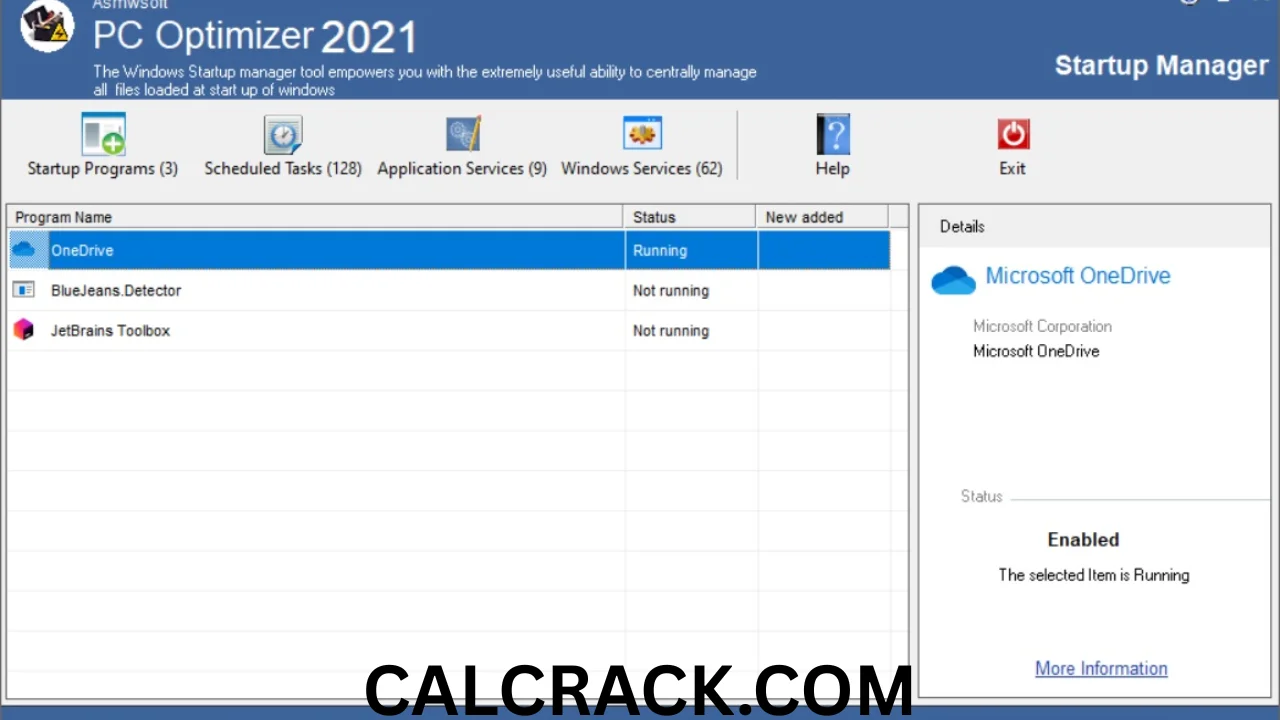Click 'The selected Item is Running' text
This screenshot has height=720, width=1280.
click(1094, 575)
